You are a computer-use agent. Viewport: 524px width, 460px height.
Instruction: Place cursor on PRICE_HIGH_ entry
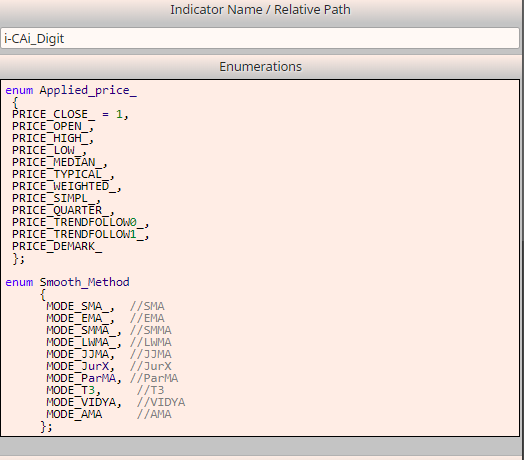click(x=53, y=139)
